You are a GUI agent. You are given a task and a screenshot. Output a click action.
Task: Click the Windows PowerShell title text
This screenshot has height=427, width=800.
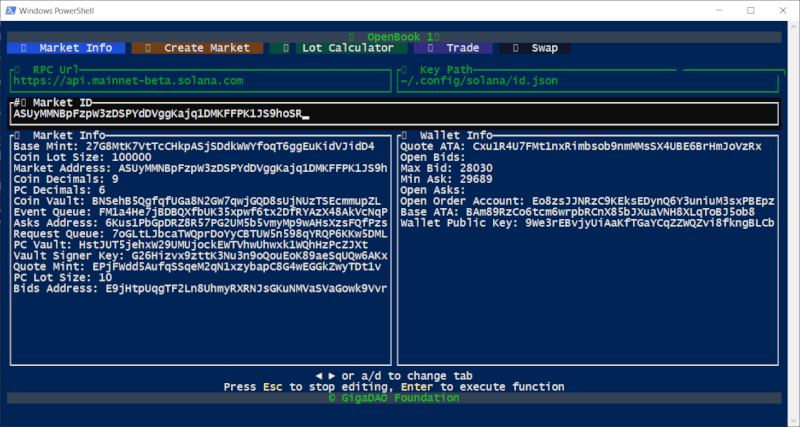(57, 11)
